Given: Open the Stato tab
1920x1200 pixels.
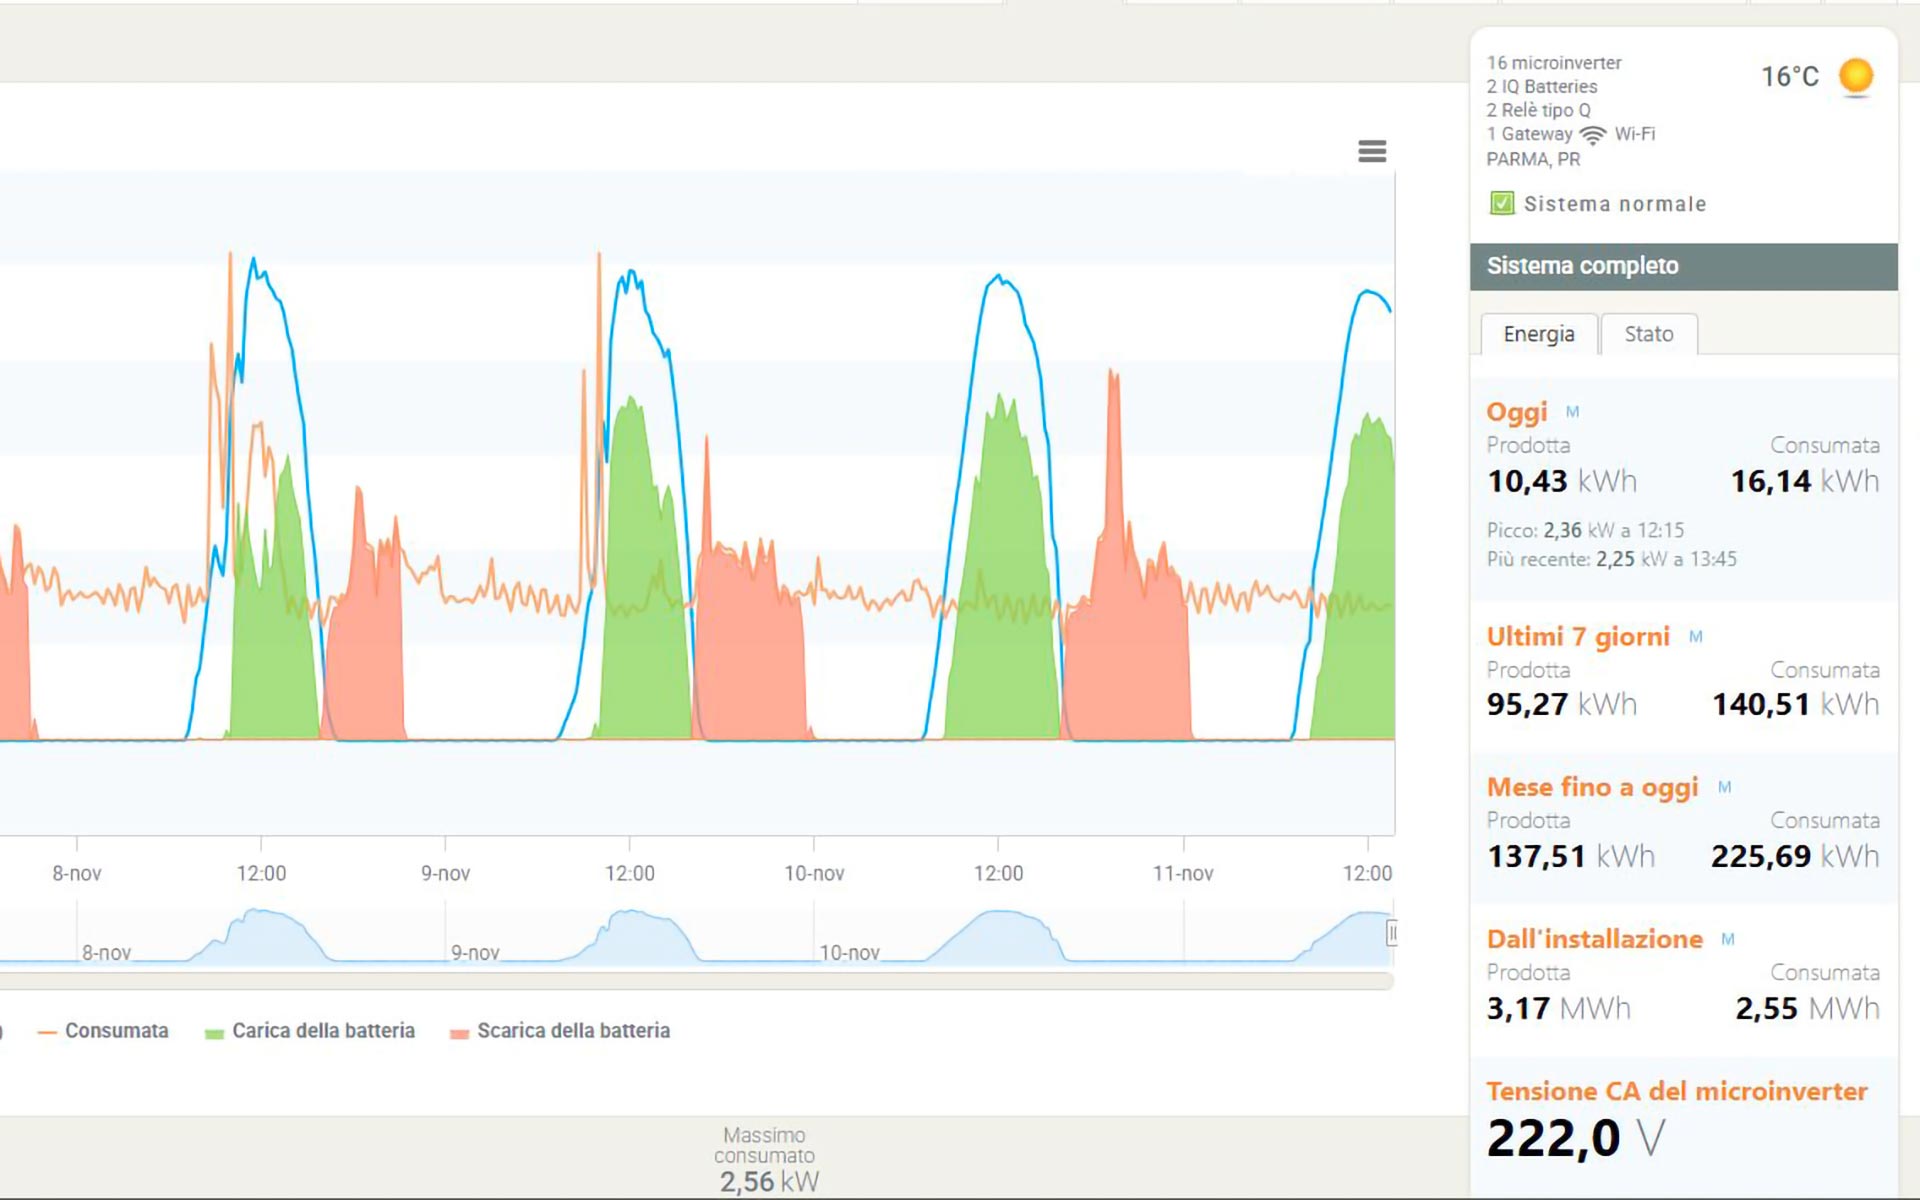Looking at the screenshot, I should [1648, 334].
